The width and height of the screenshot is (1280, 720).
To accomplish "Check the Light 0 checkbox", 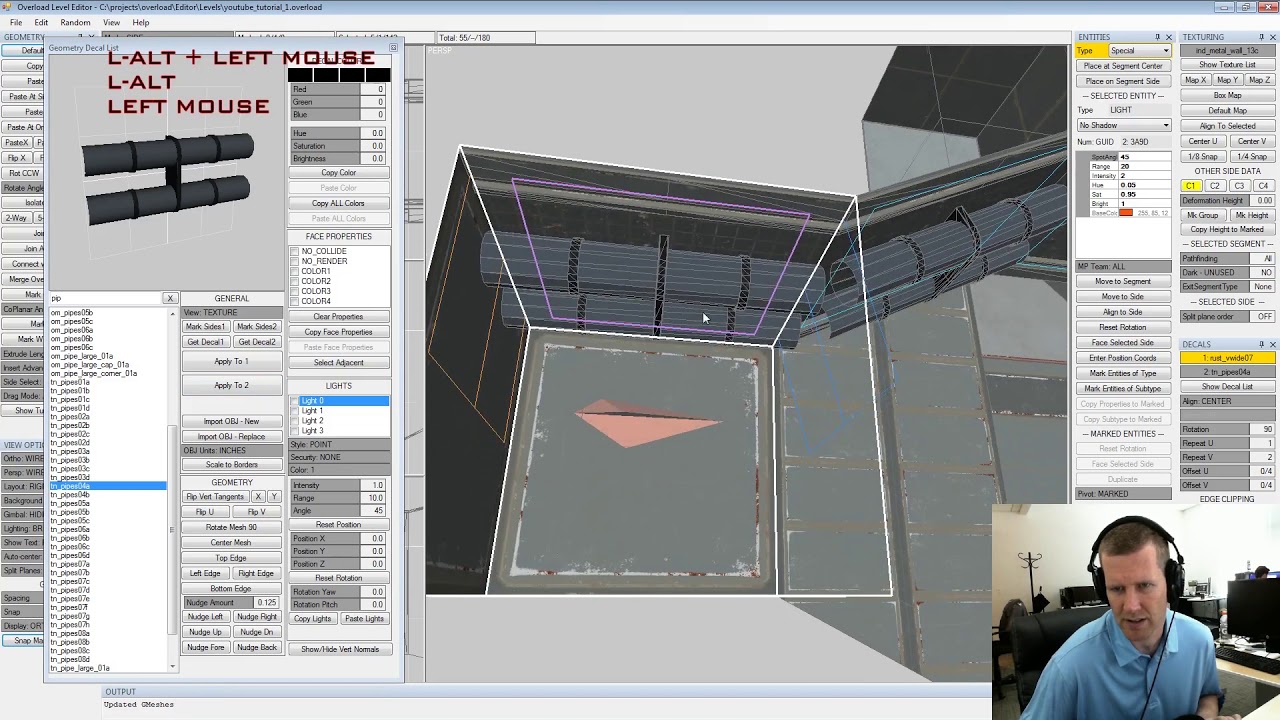I will pyautogui.click(x=296, y=401).
